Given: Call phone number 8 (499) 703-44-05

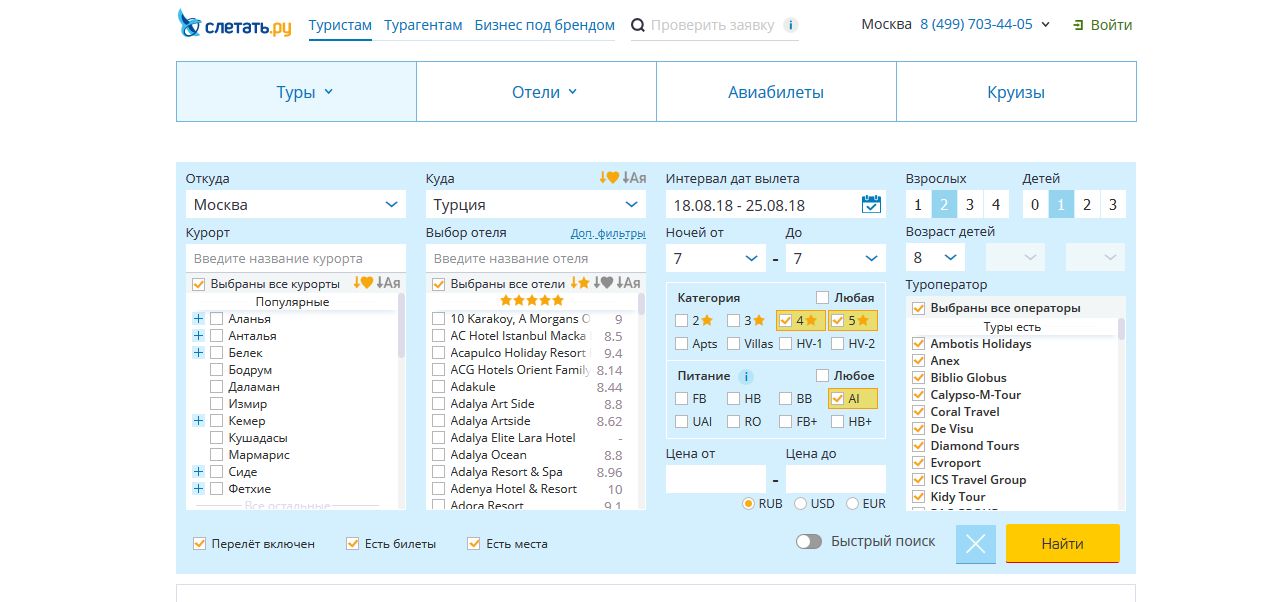Looking at the screenshot, I should tap(976, 25).
